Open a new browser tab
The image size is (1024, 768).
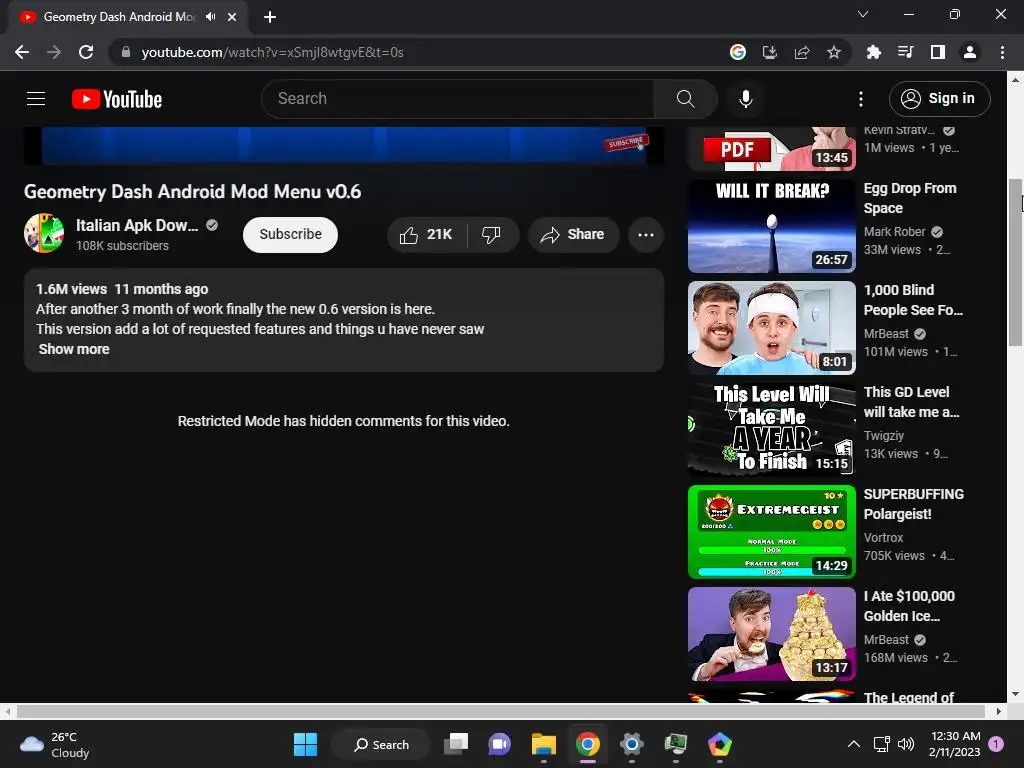[270, 17]
